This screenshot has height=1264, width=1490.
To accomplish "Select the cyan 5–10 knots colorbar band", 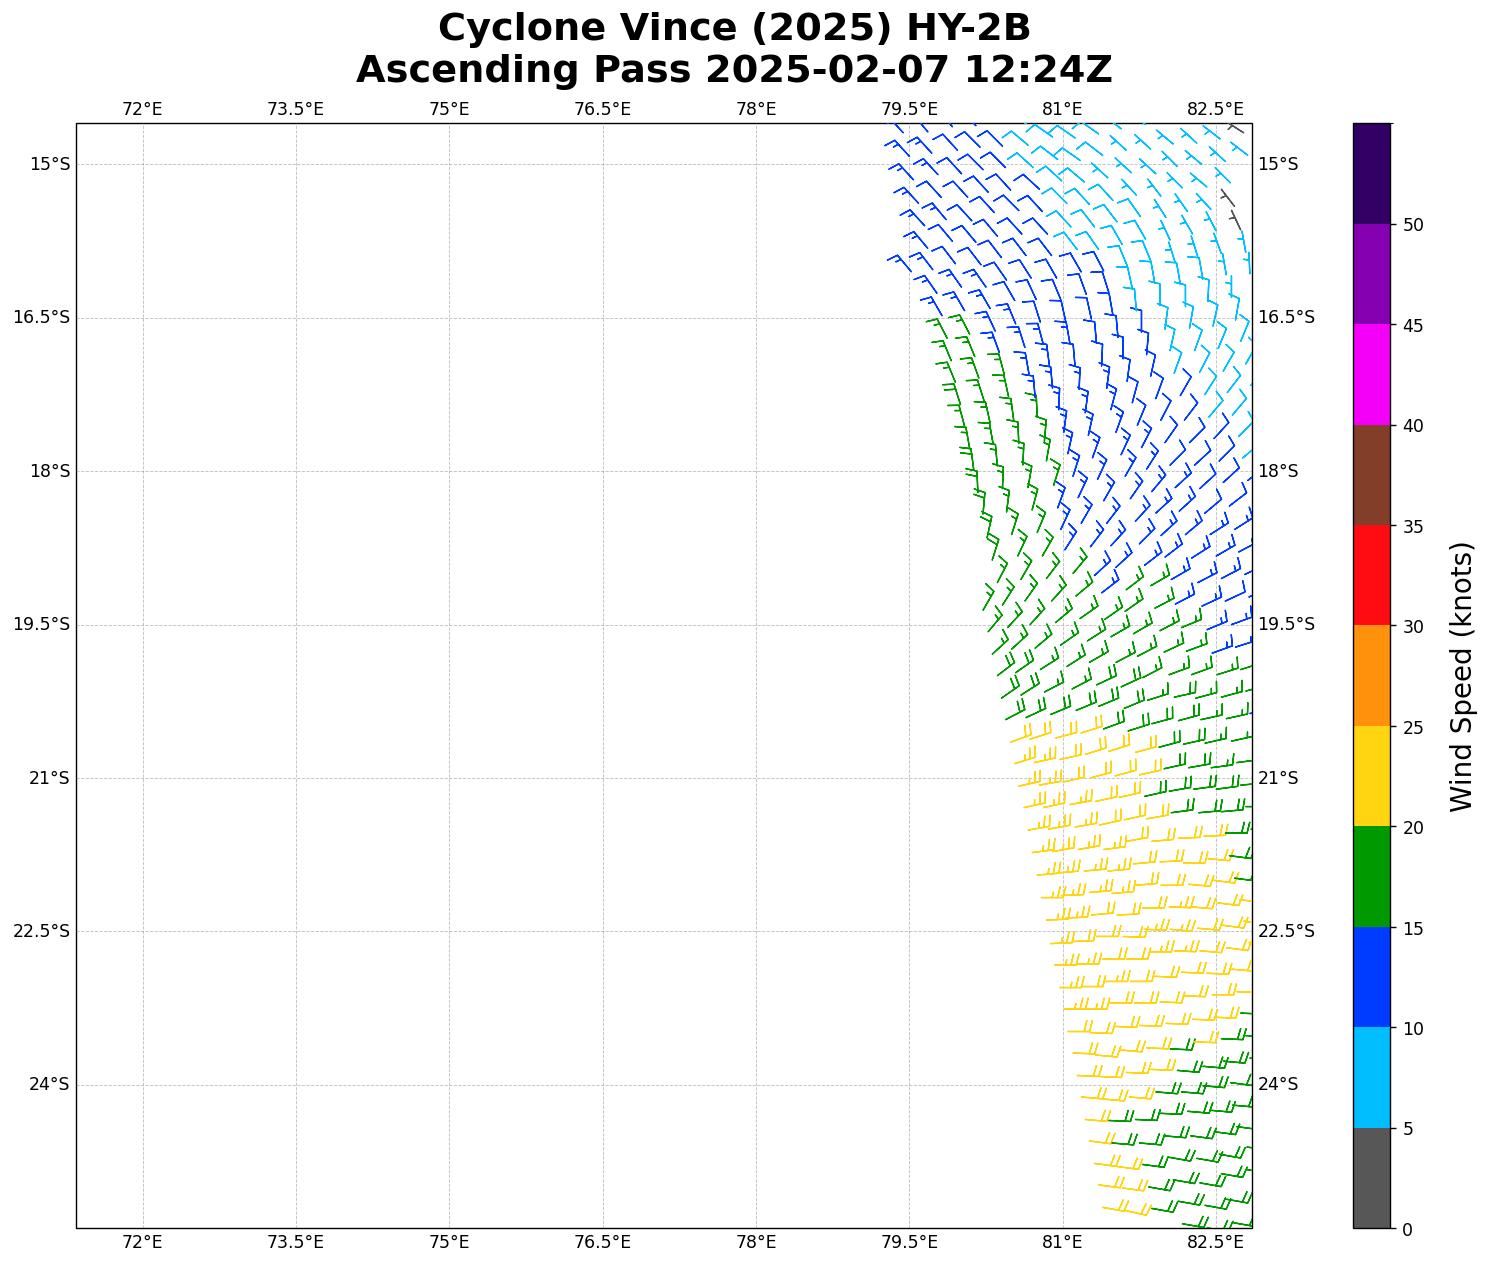I will [1371, 1077].
